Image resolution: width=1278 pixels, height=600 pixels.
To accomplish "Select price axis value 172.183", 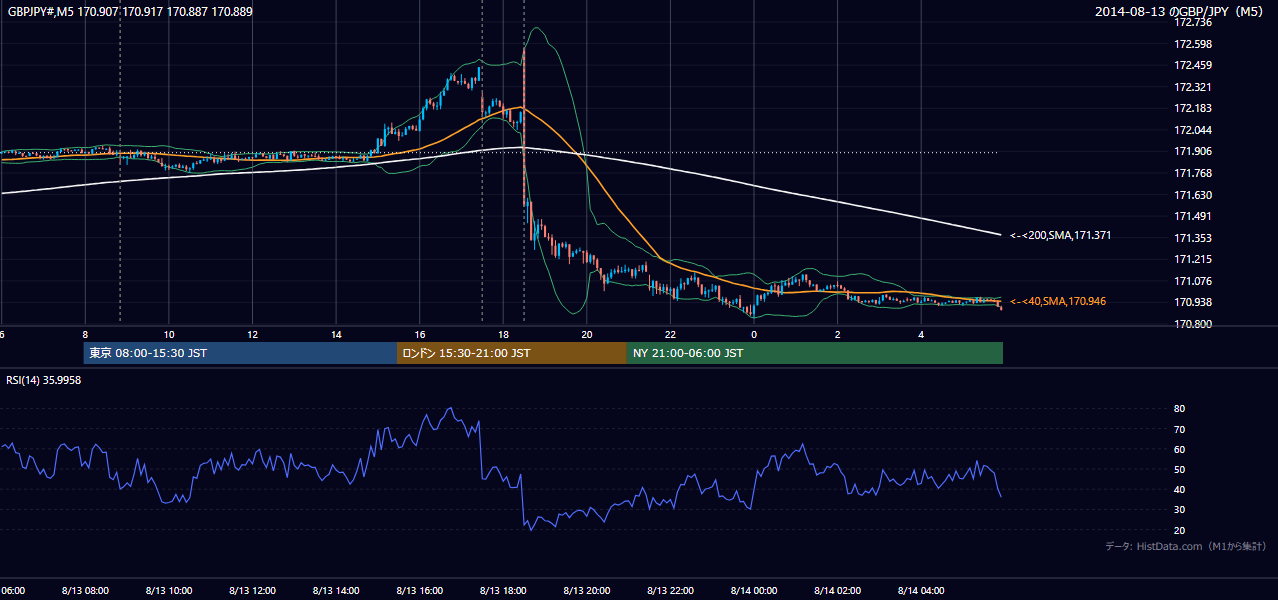I will click(x=1193, y=108).
